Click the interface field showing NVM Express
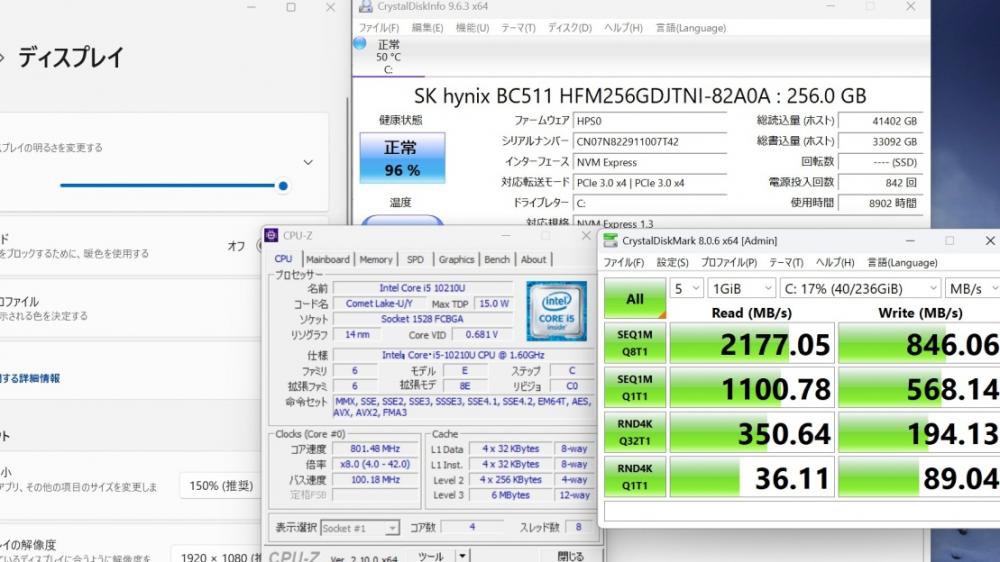The image size is (1000, 562). pos(650,162)
